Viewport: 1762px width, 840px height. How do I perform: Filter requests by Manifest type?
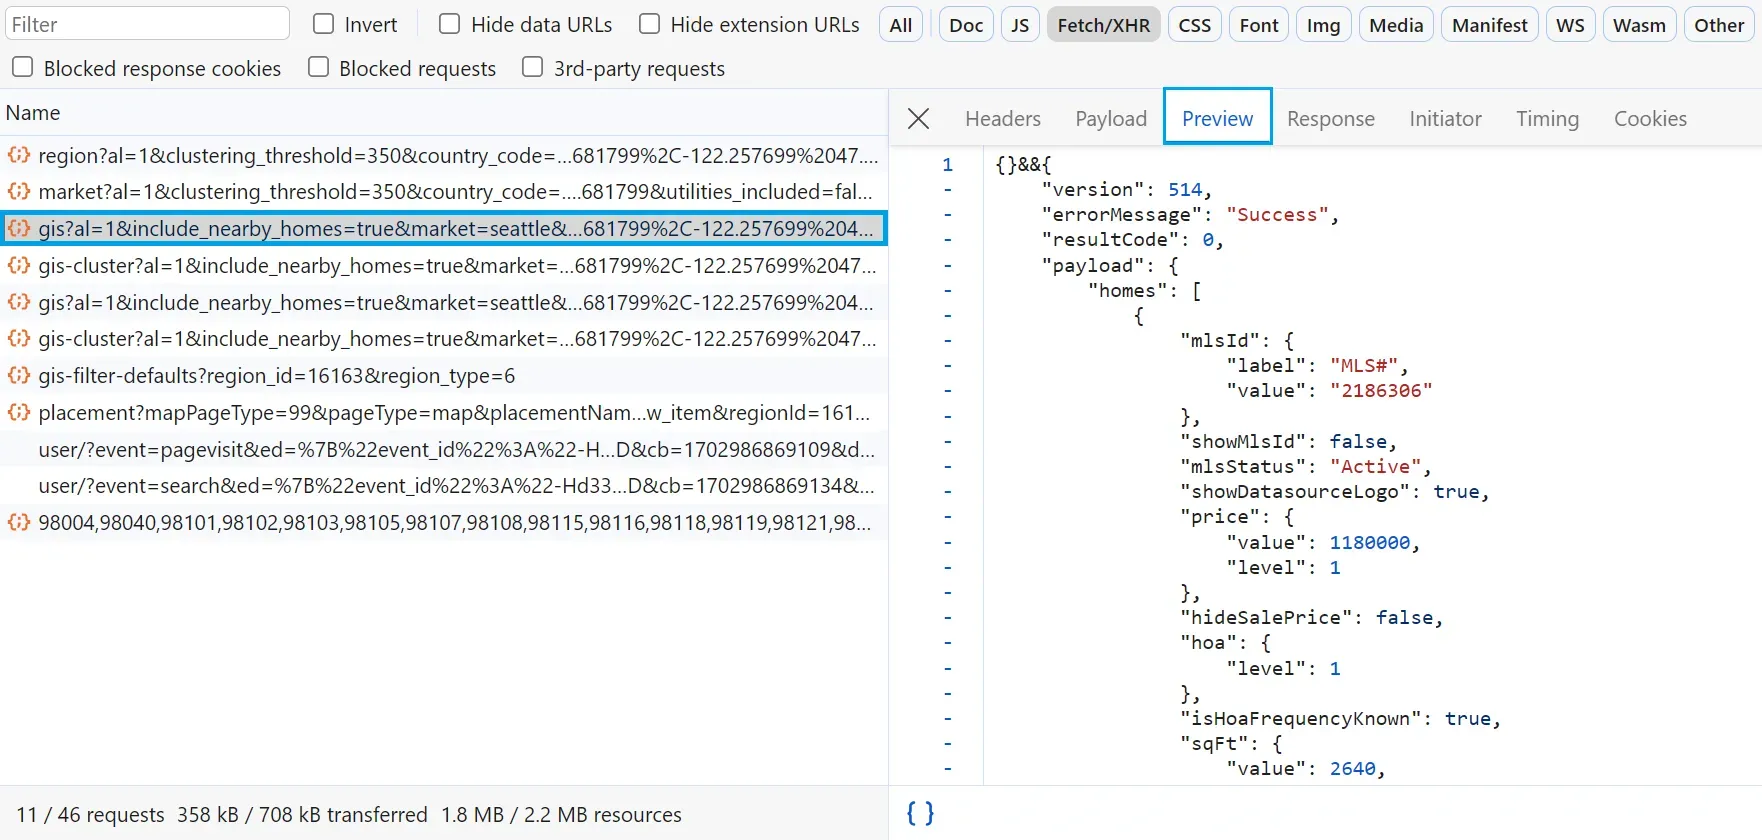1490,25
